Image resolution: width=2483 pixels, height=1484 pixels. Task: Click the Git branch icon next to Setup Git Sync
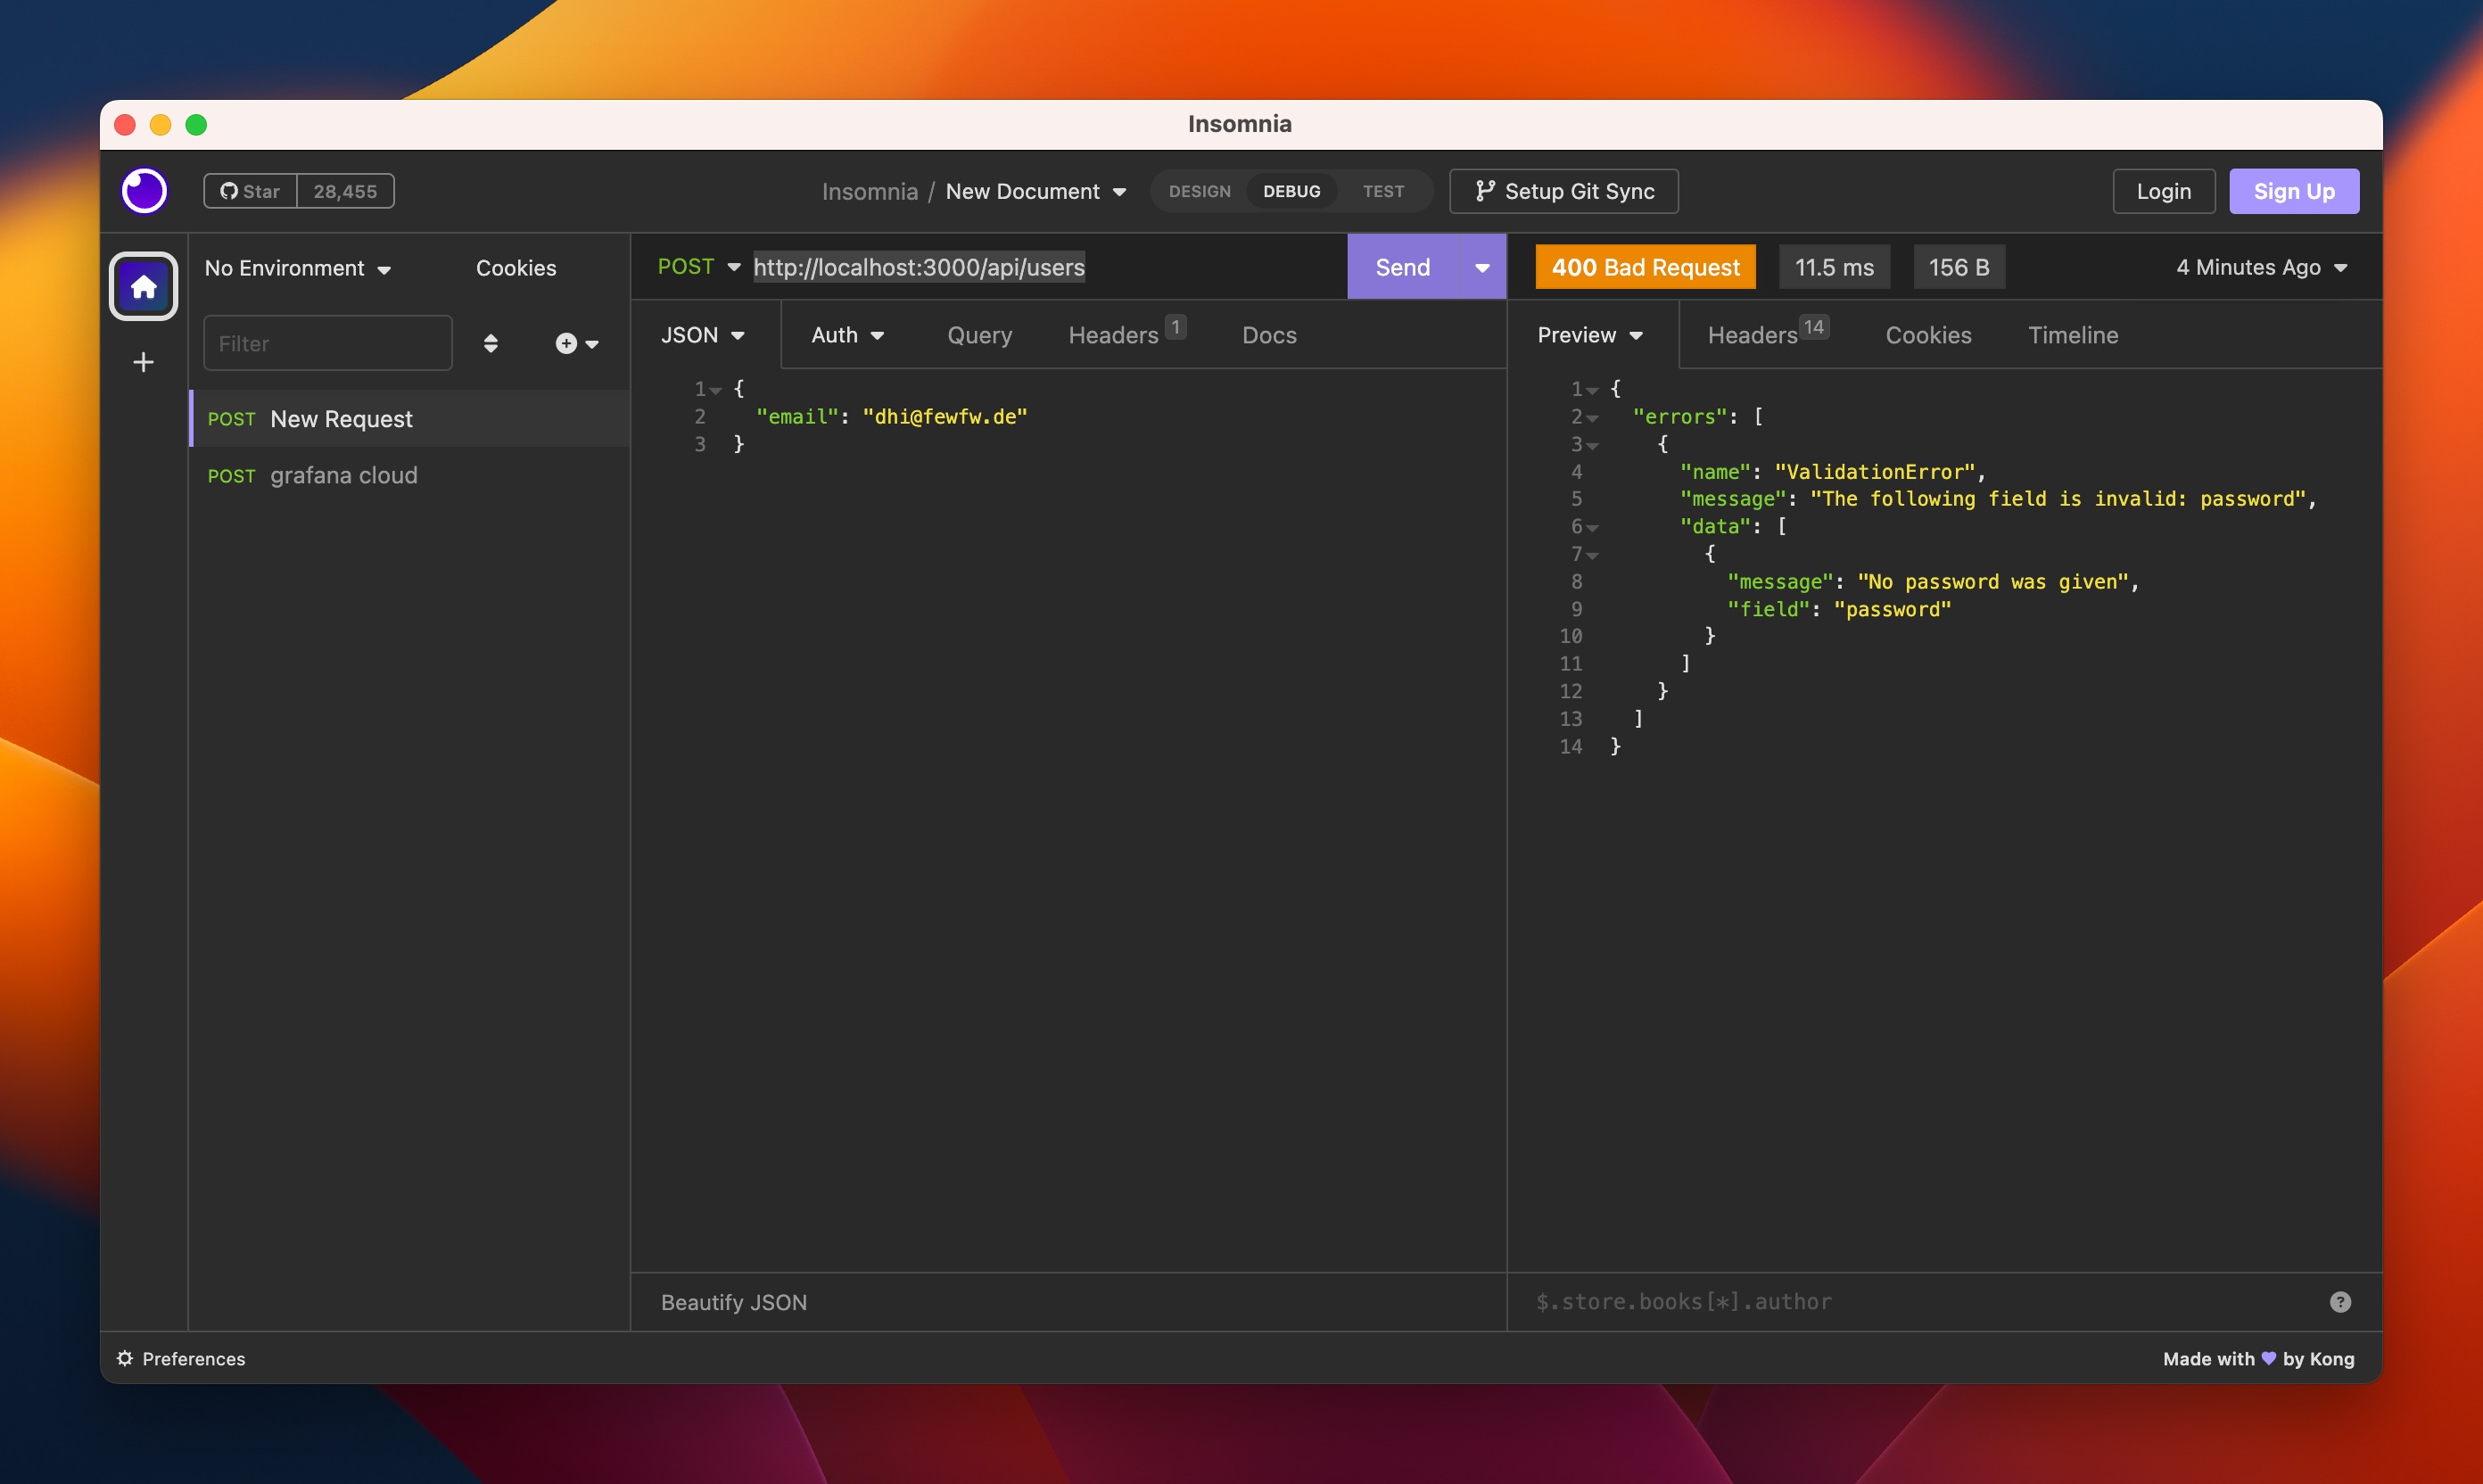pyautogui.click(x=1484, y=190)
